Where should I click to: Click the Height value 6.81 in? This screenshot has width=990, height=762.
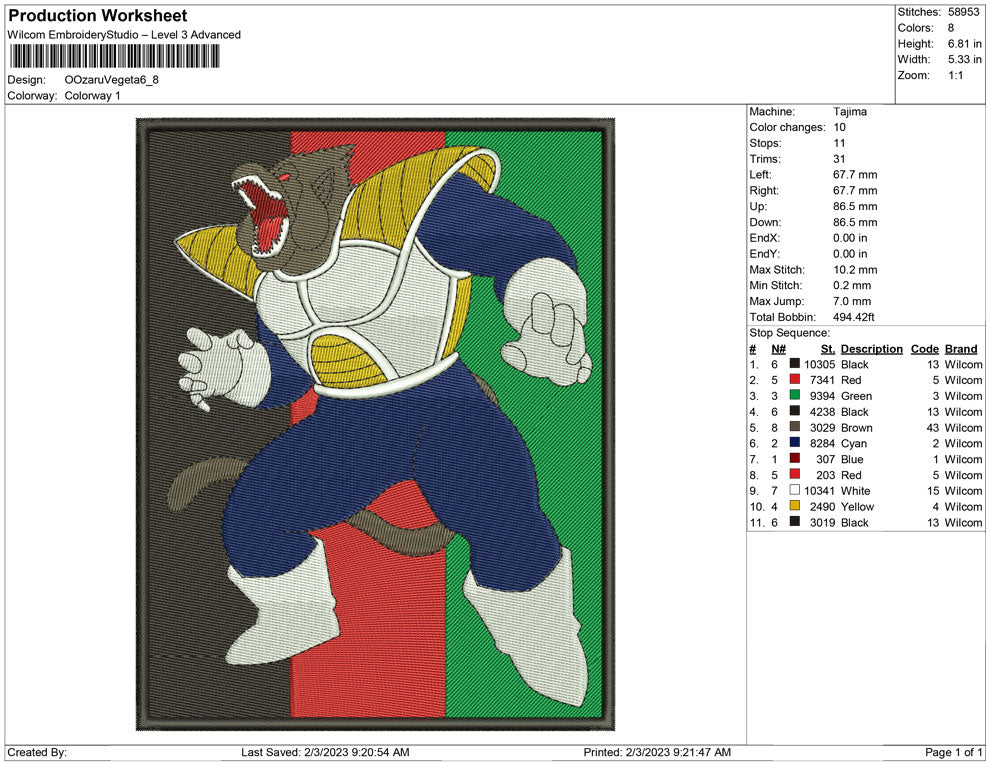click(965, 44)
